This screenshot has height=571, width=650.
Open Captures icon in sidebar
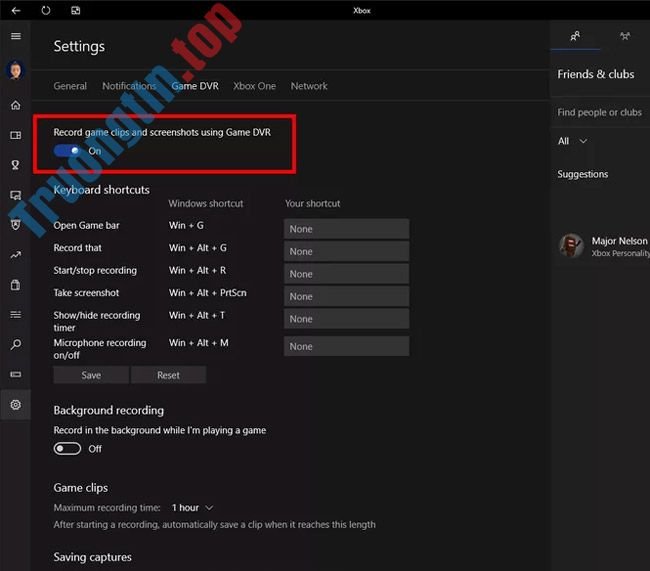click(16, 195)
